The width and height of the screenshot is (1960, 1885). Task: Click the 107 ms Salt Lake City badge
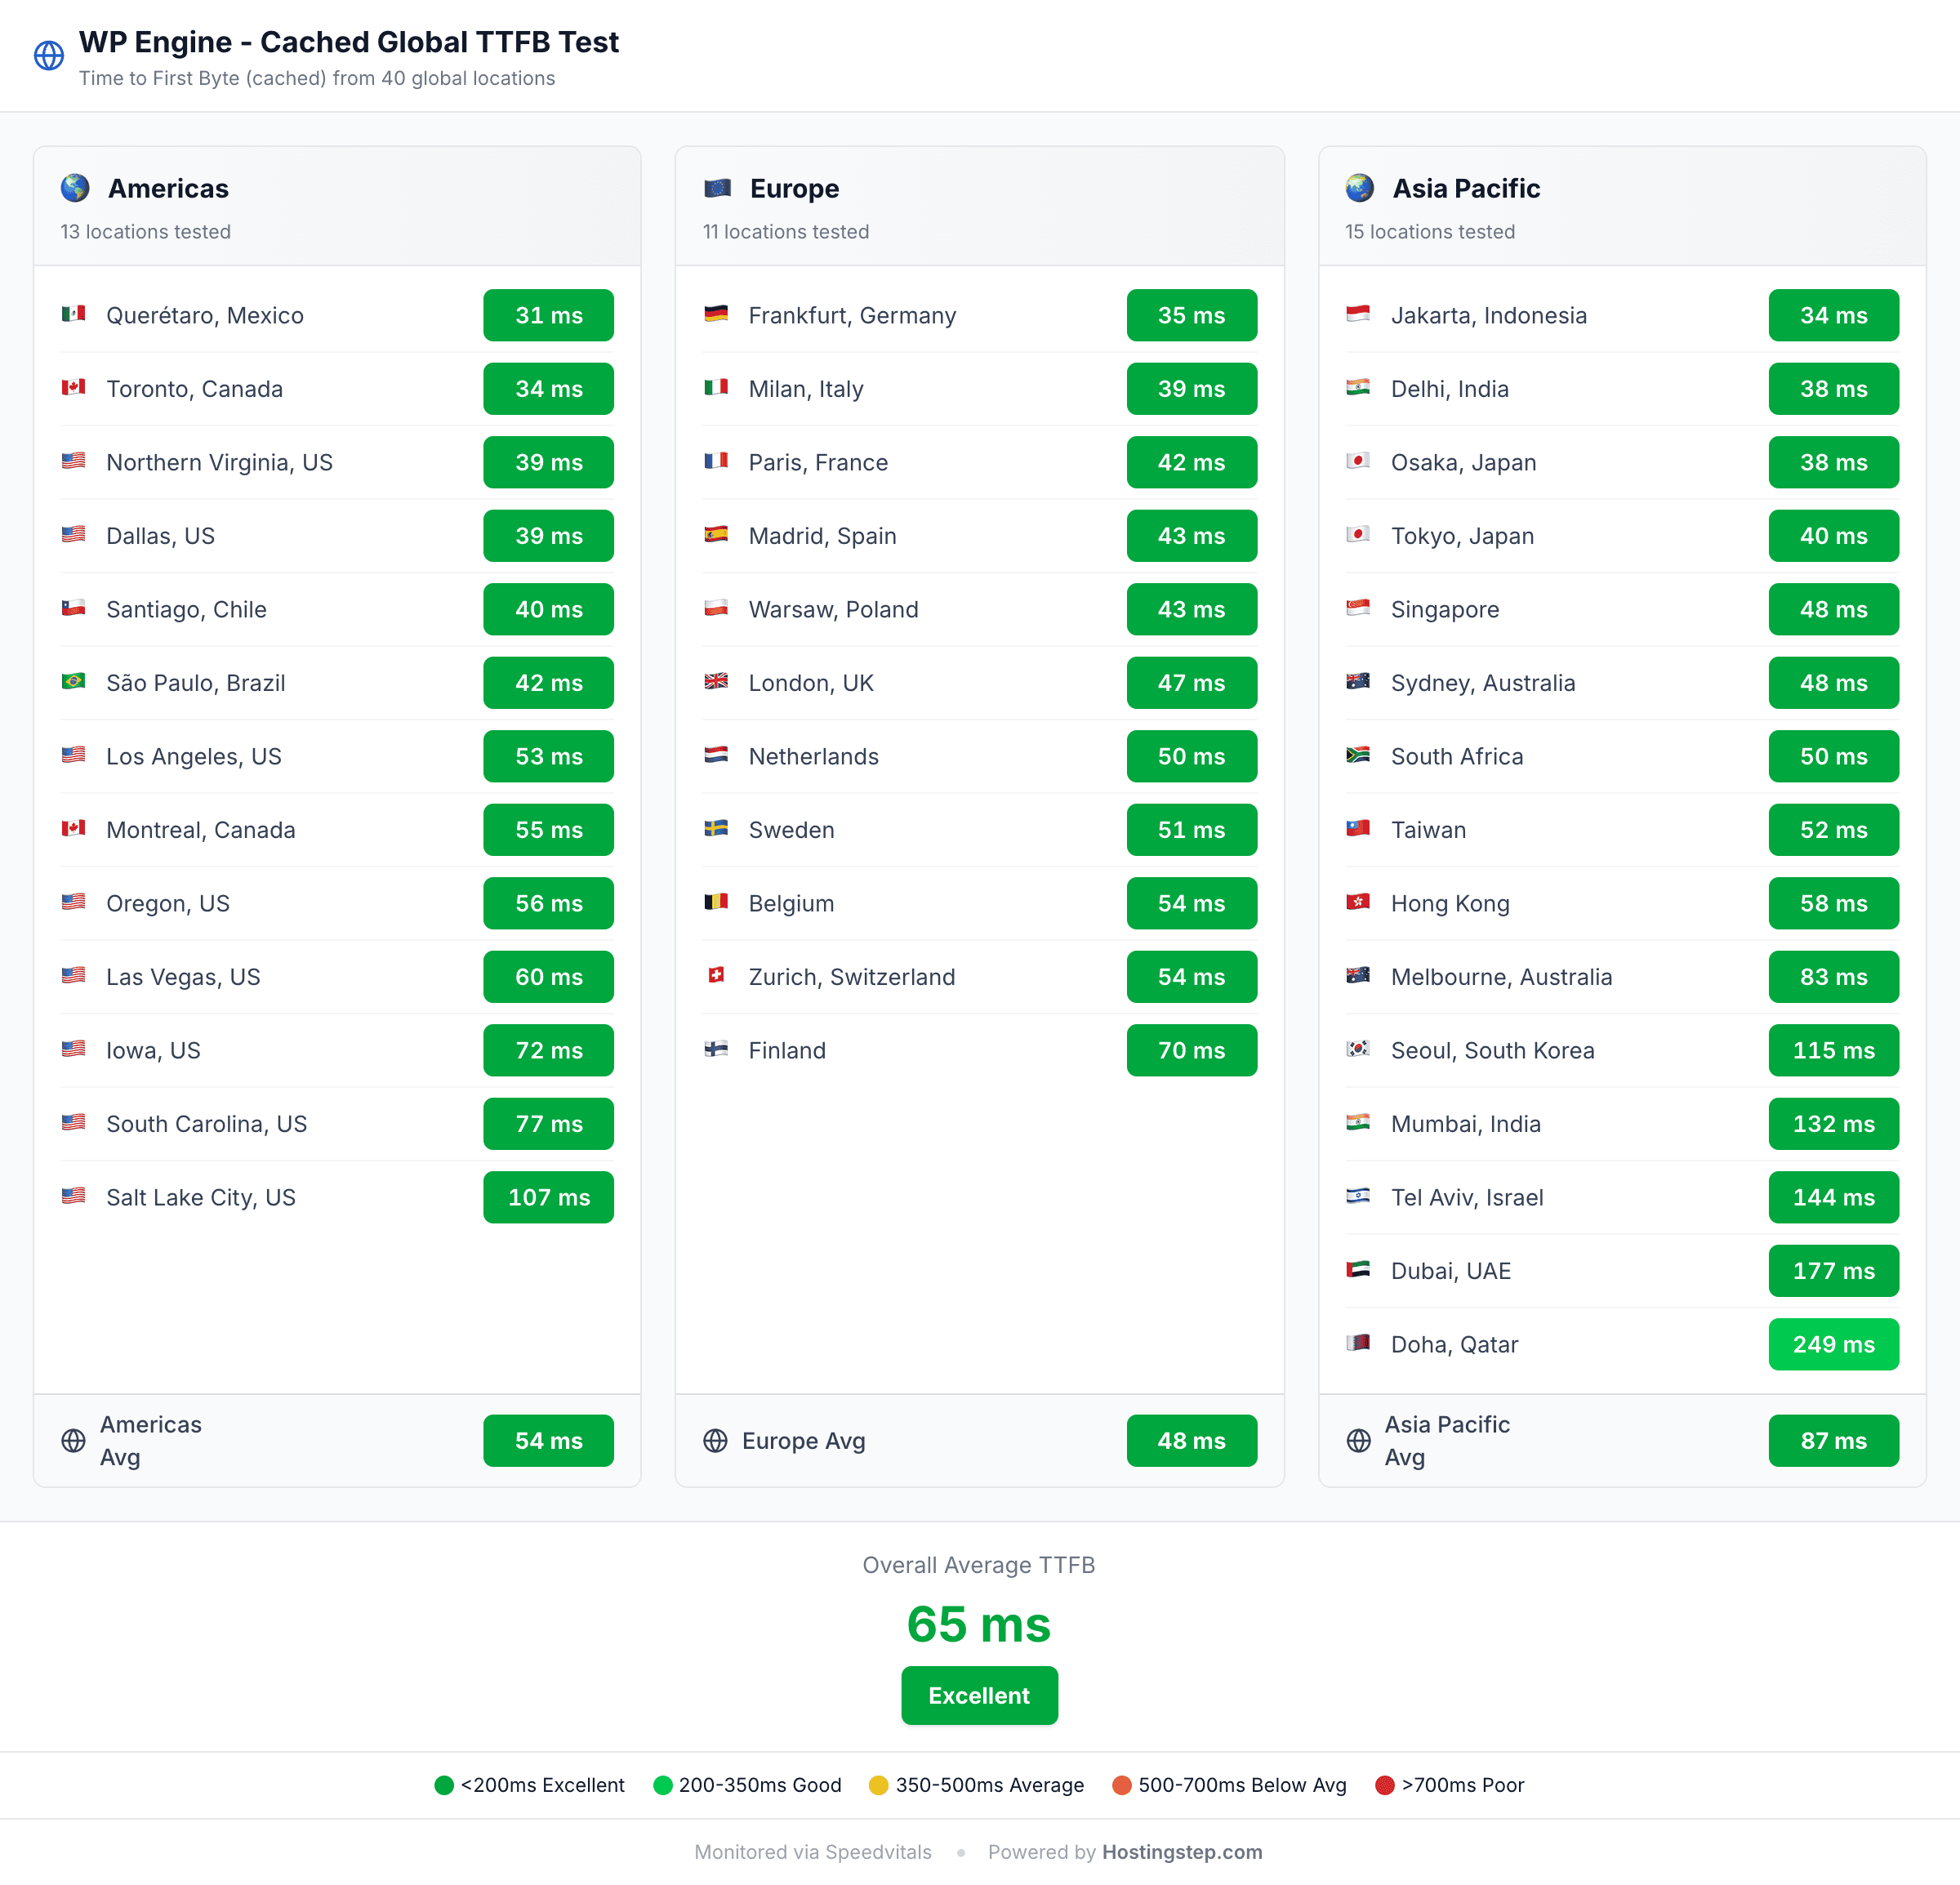click(x=548, y=1197)
